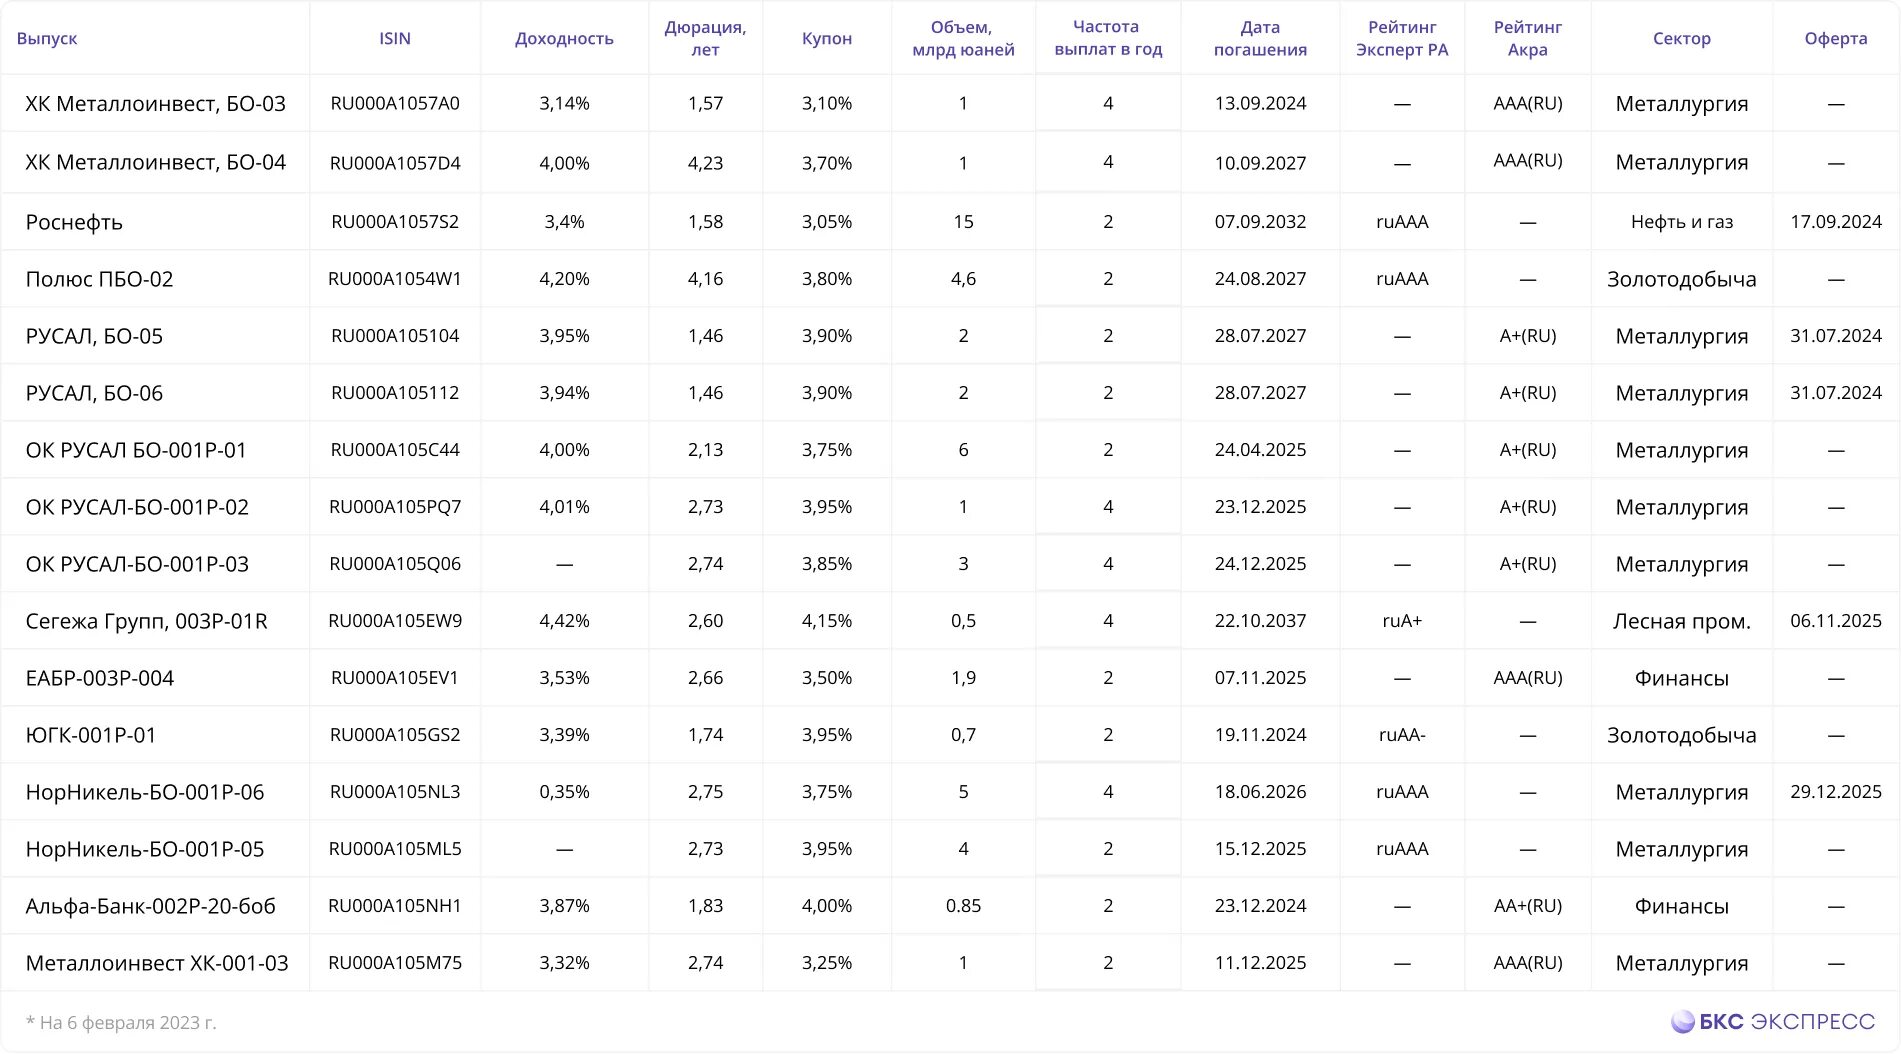The width and height of the screenshot is (1901, 1054).
Task: Click the 'Купон' column header
Action: pyautogui.click(x=827, y=38)
